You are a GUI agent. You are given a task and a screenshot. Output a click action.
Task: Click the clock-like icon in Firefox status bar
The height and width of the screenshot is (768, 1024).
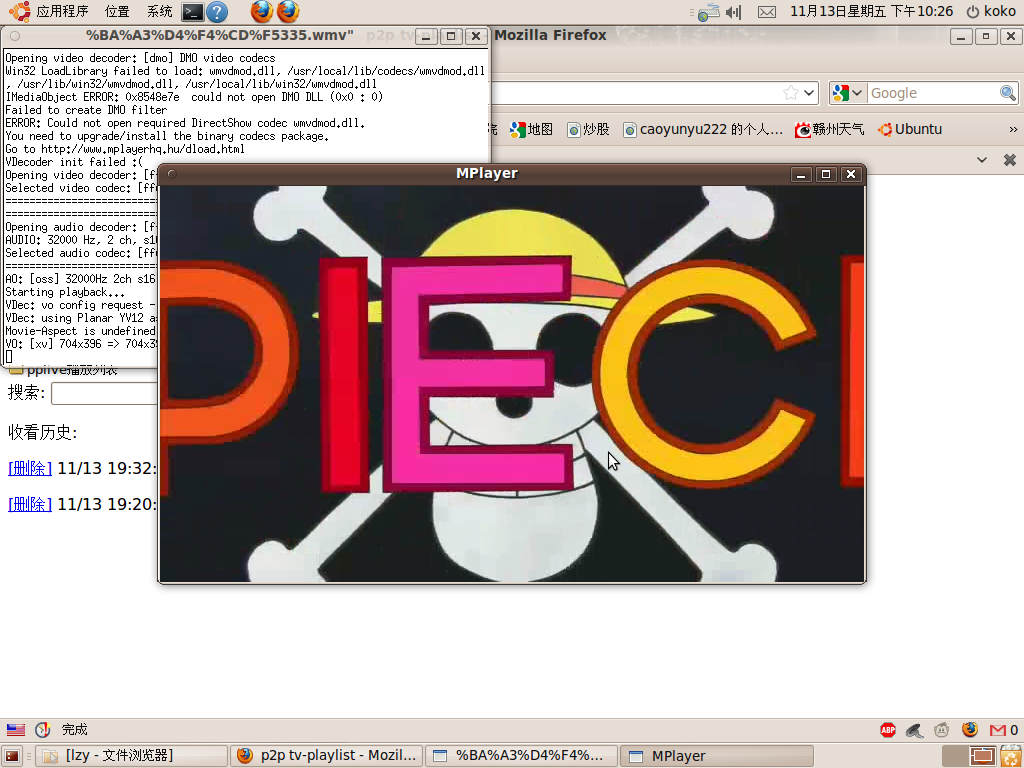point(43,729)
